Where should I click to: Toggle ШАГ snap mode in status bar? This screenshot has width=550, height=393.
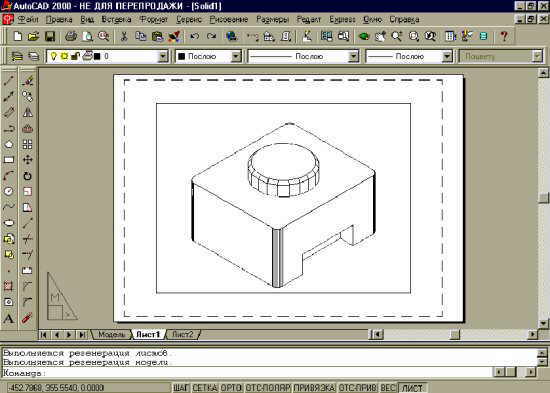(181, 388)
